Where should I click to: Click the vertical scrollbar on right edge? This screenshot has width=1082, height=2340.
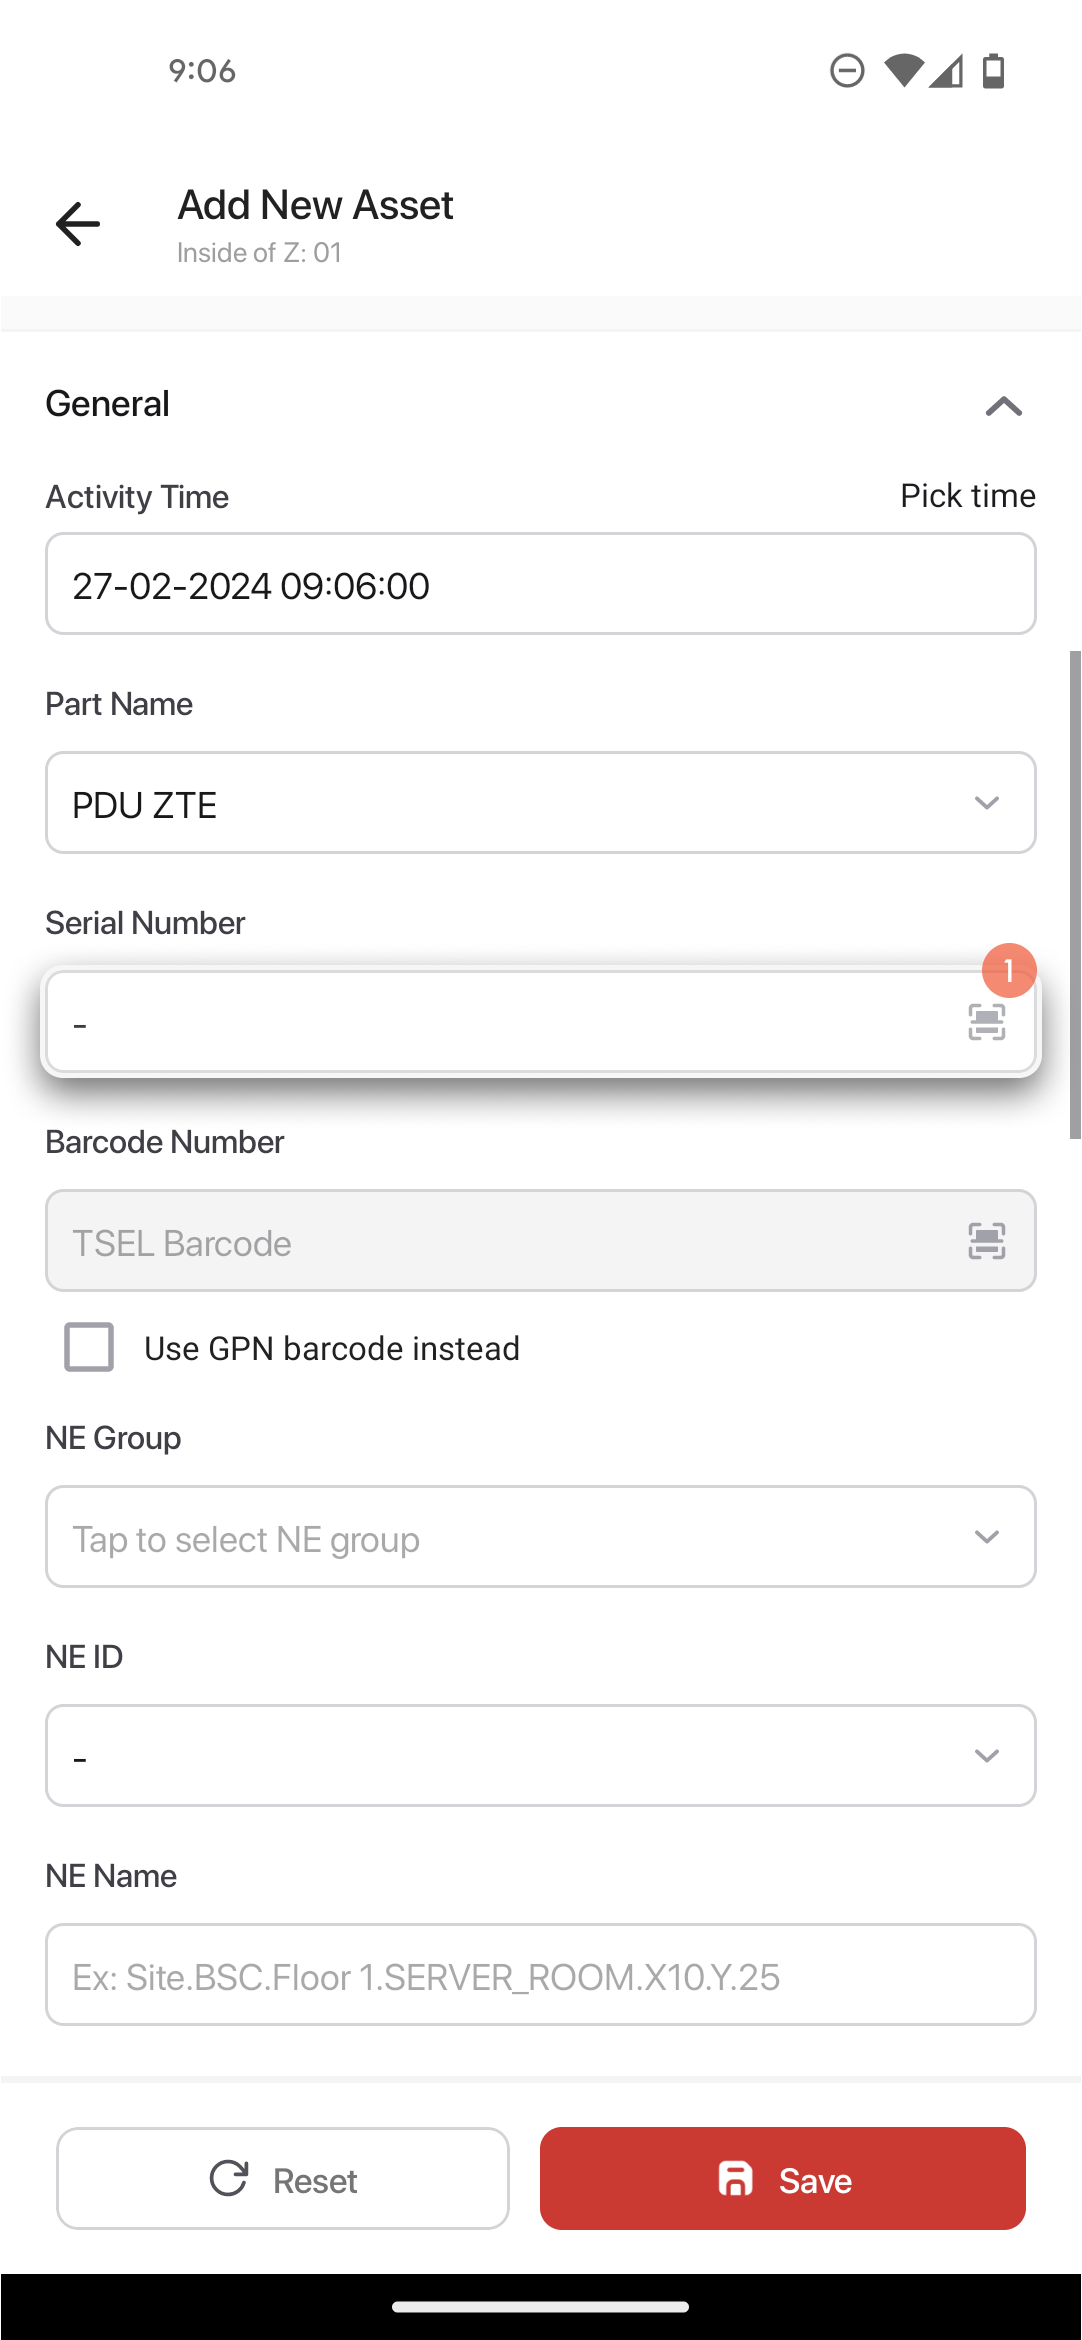click(1075, 895)
